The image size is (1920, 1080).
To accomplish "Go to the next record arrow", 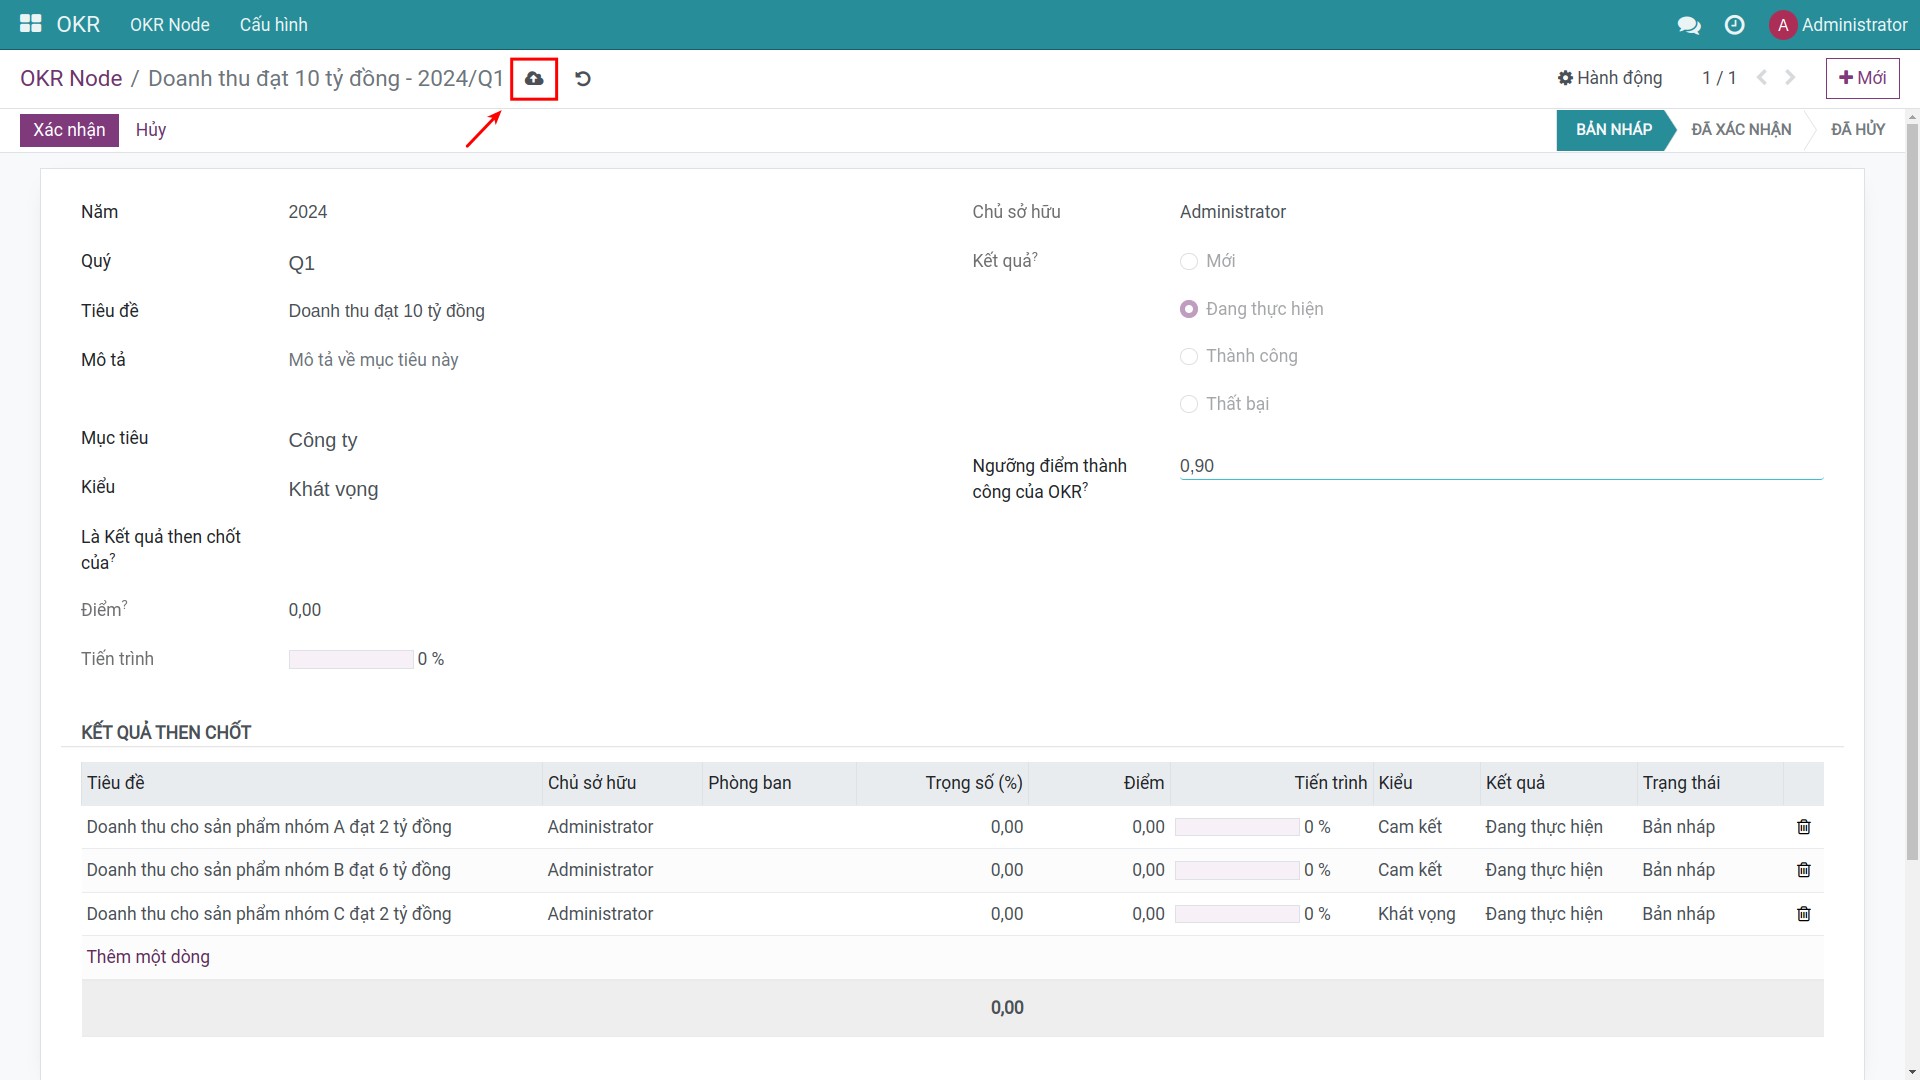I will click(x=1789, y=77).
